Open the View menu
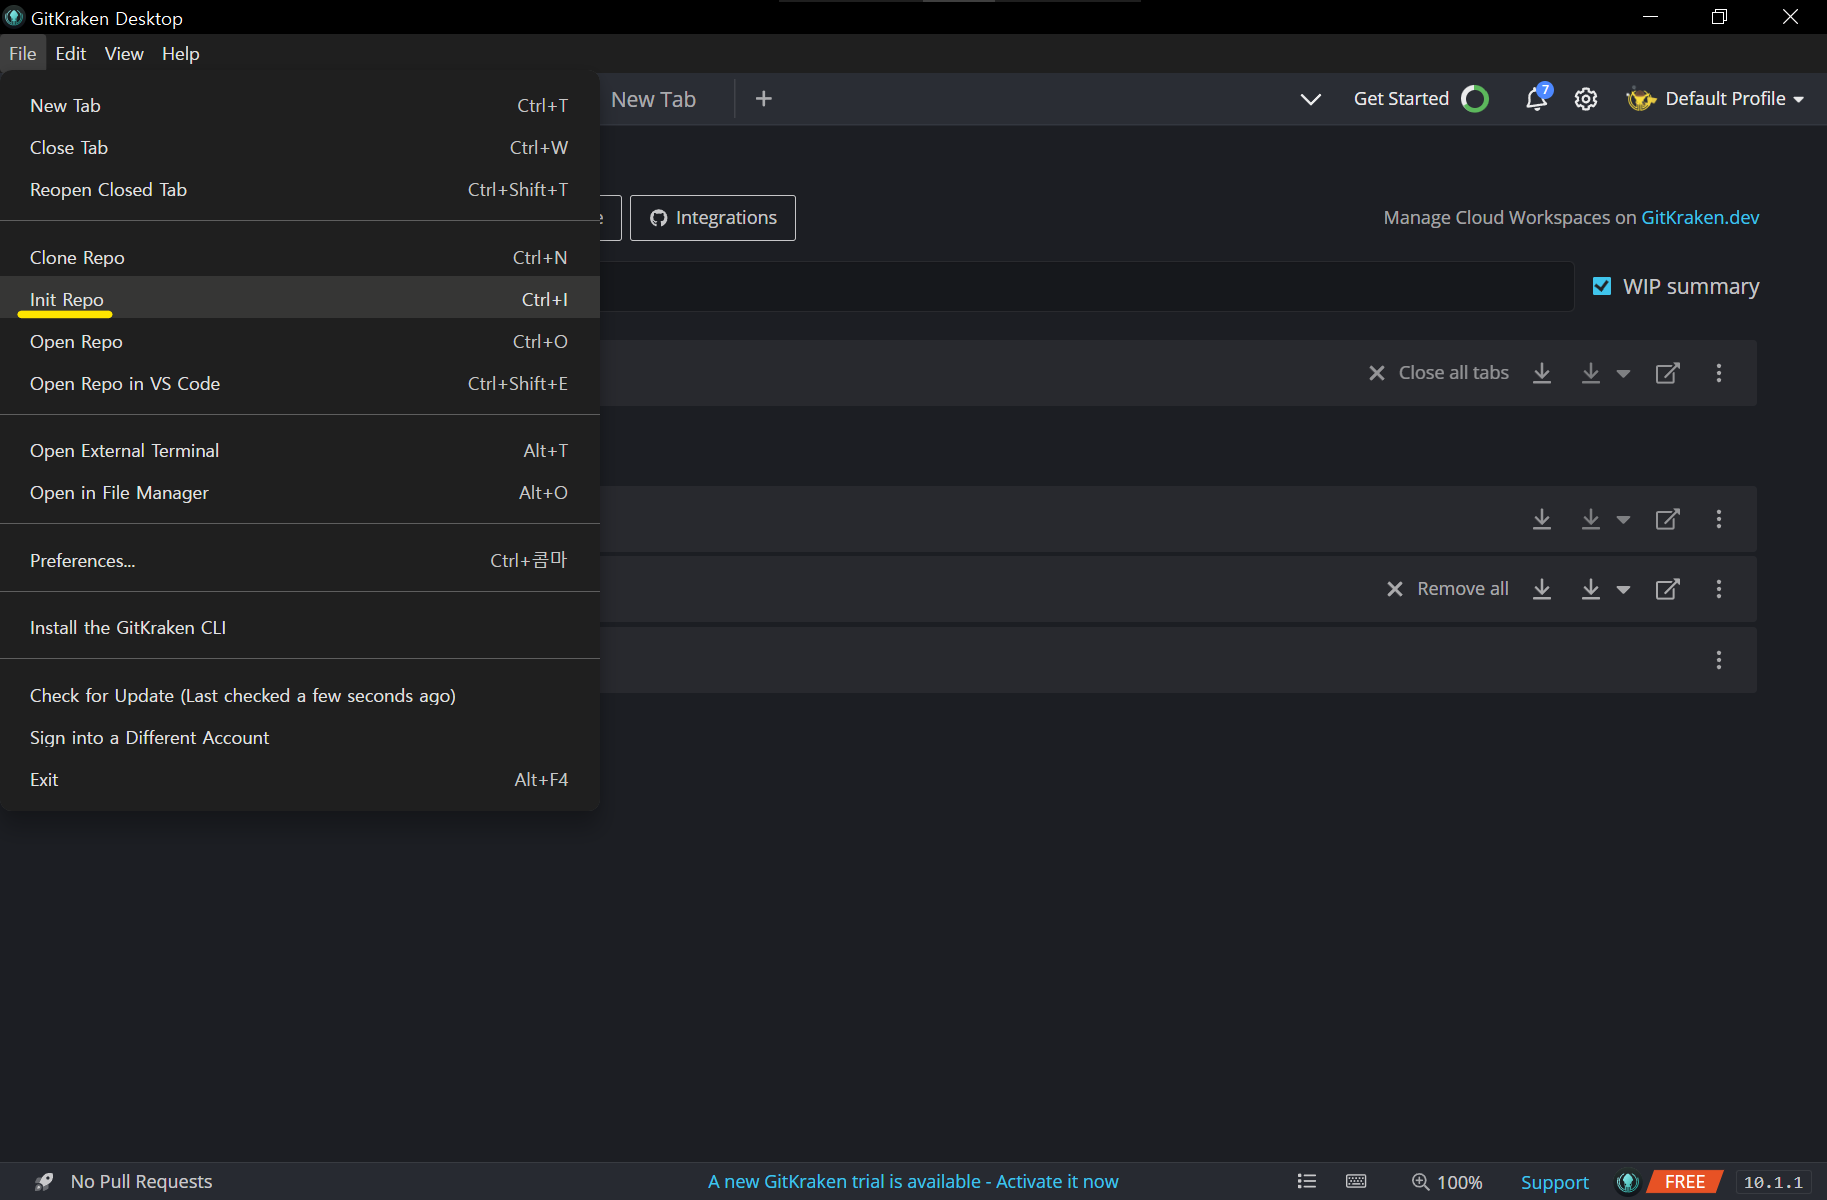Viewport: 1827px width, 1200px height. (x=124, y=53)
